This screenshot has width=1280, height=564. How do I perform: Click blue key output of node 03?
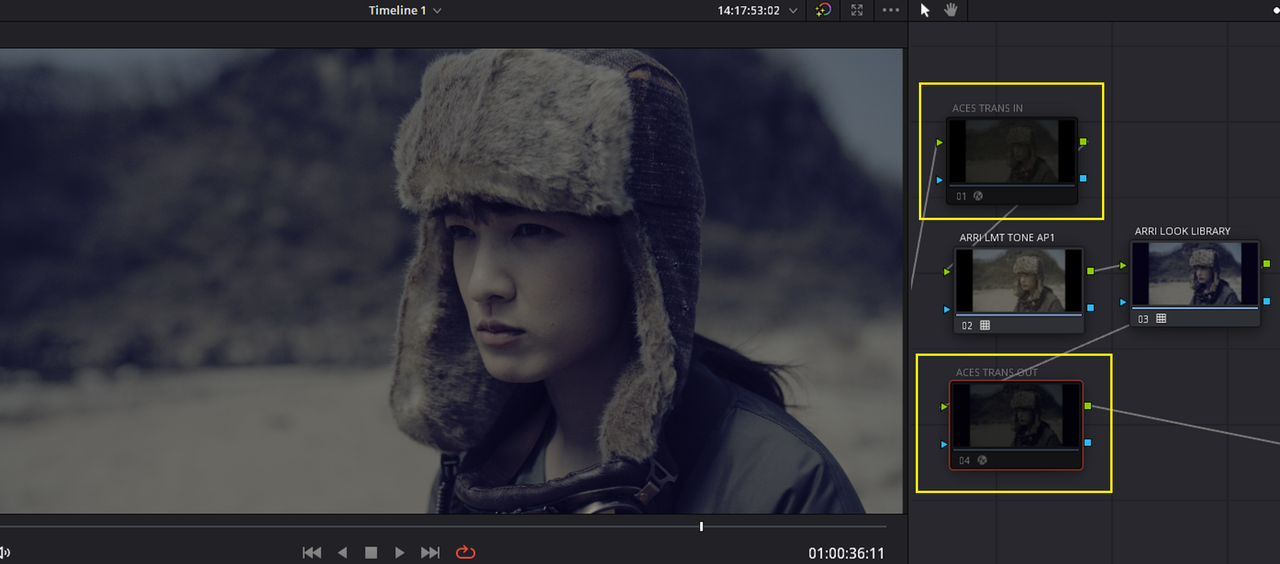tap(1267, 300)
